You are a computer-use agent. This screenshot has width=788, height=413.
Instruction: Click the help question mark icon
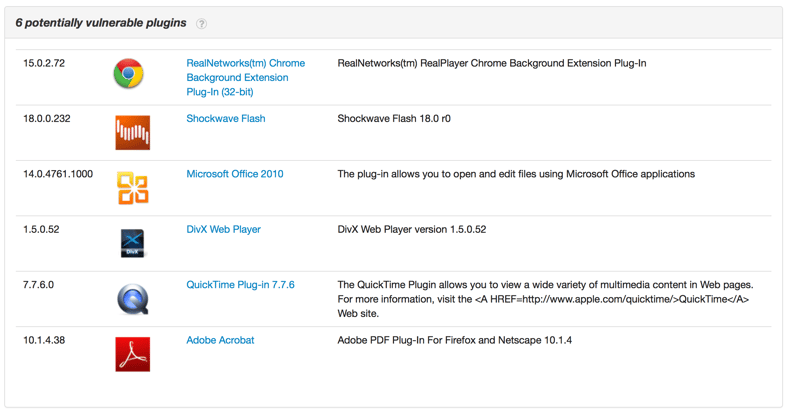[201, 23]
